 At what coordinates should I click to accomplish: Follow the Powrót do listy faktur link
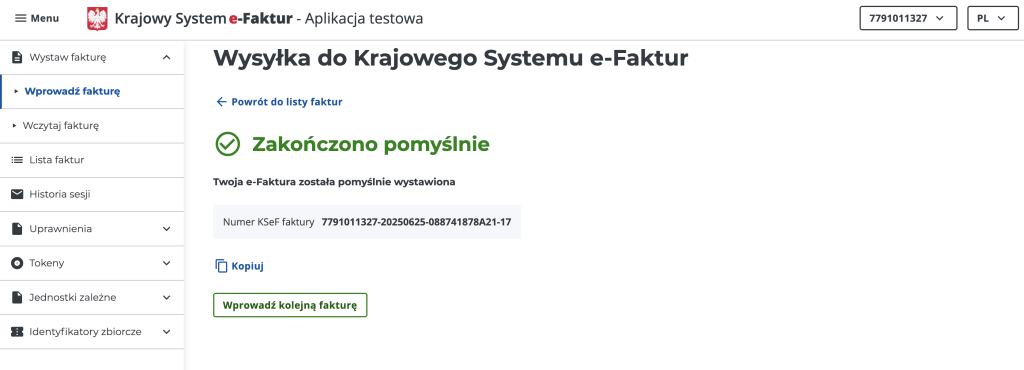pyautogui.click(x=287, y=102)
